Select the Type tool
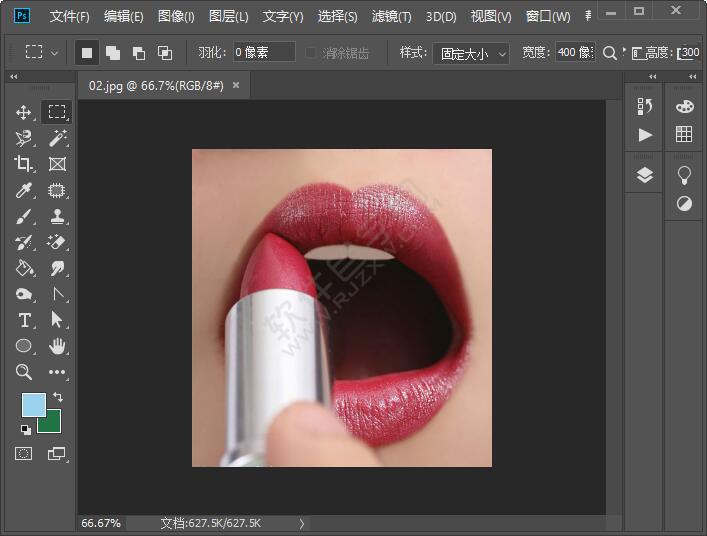 (x=24, y=321)
